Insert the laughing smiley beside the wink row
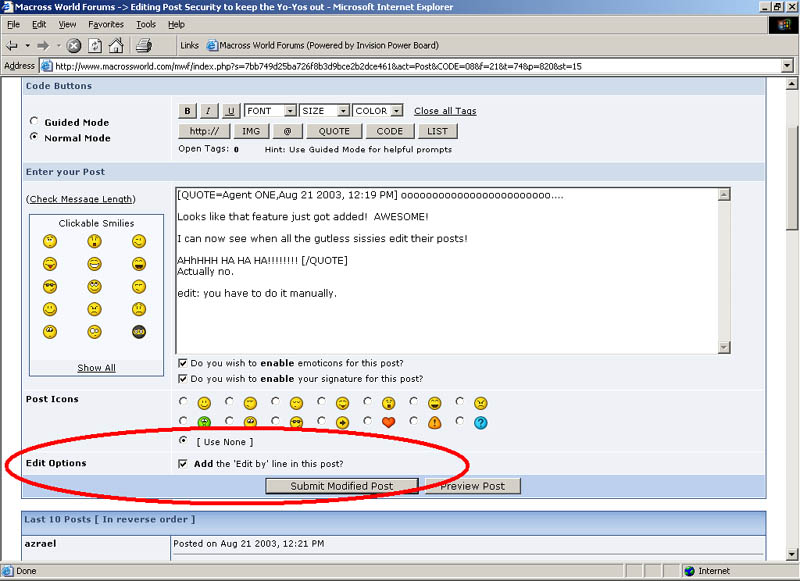This screenshot has height=581, width=800. click(139, 264)
